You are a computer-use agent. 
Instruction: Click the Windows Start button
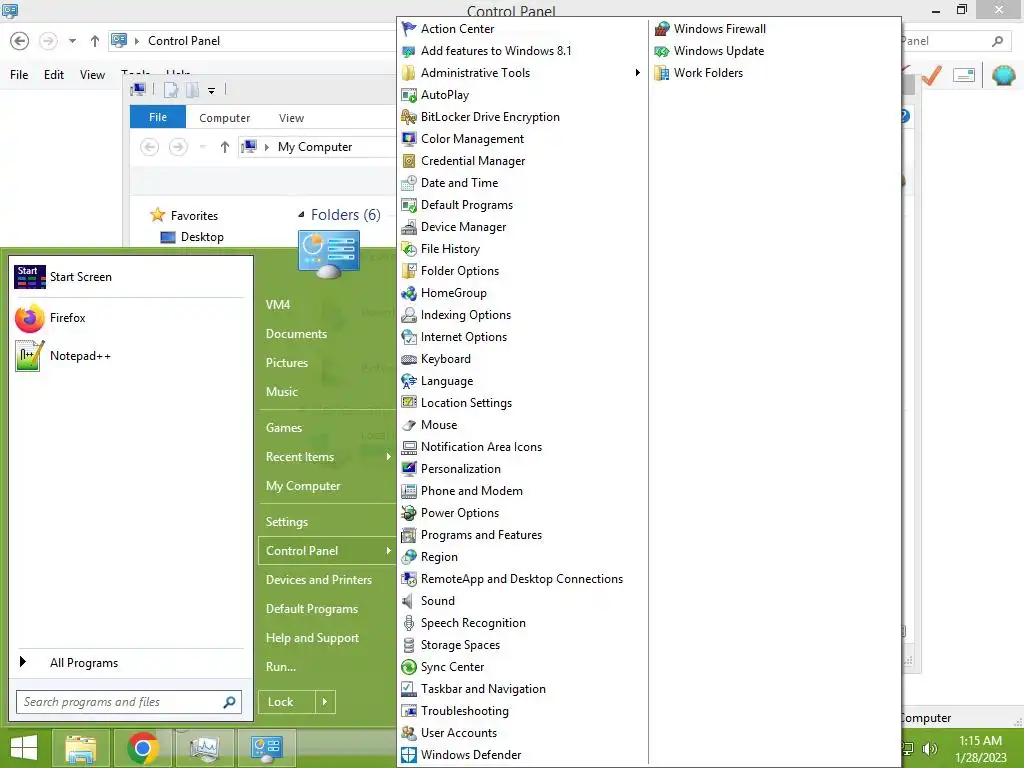(24, 748)
